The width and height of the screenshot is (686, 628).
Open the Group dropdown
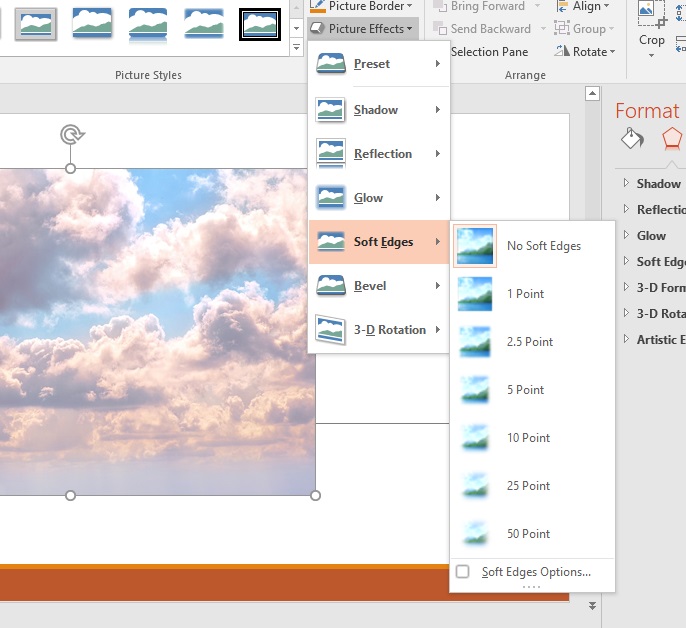[584, 29]
